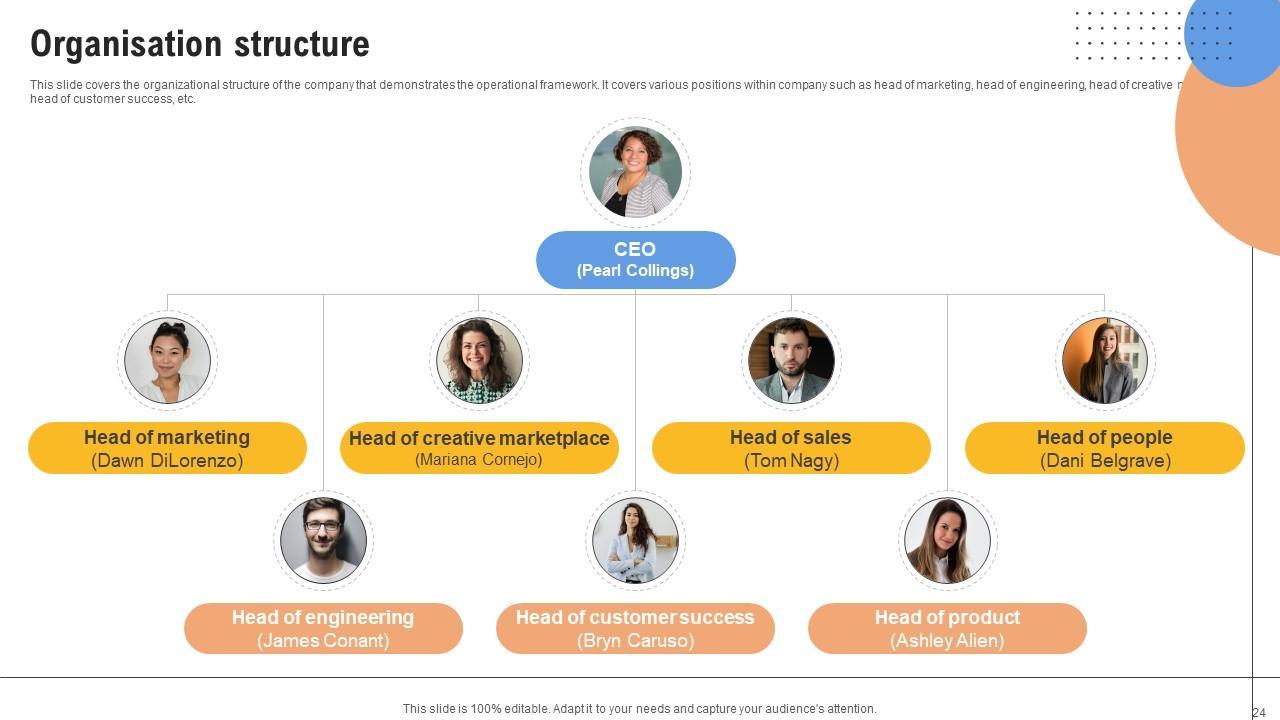Click the CEO Pearl Collings portrait photo

point(635,172)
